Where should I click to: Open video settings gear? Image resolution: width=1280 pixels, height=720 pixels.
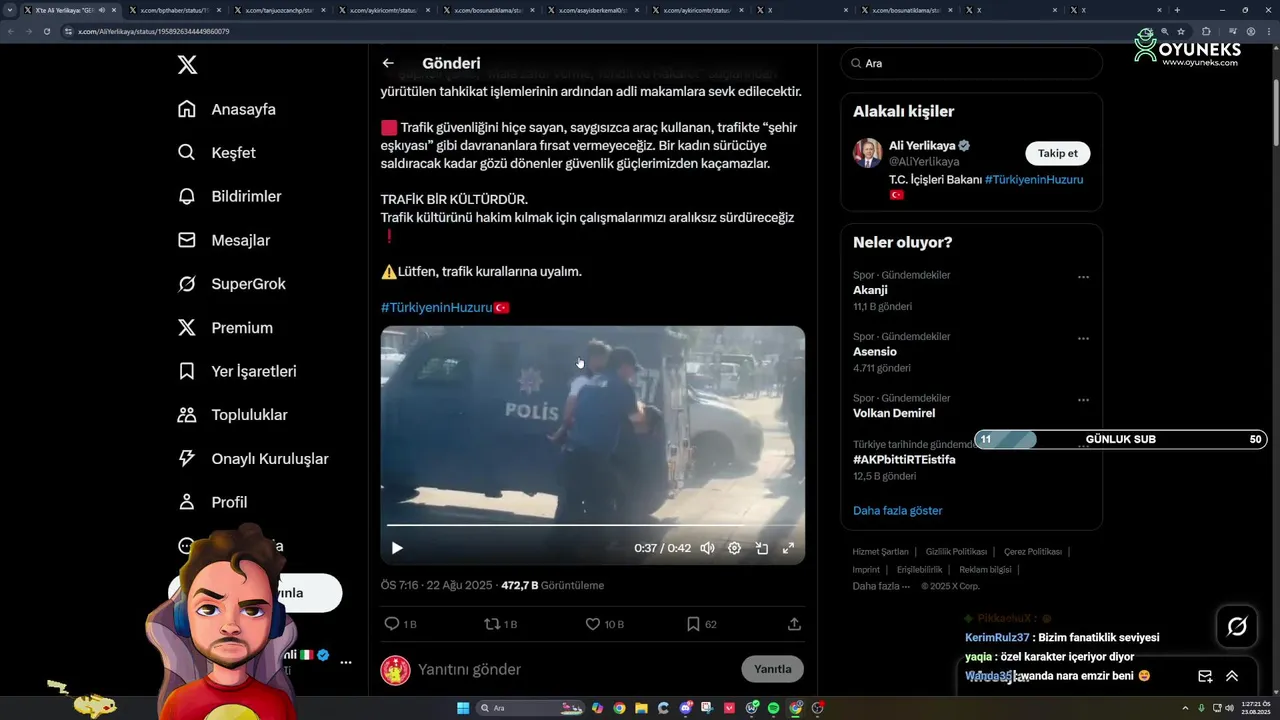tap(734, 548)
